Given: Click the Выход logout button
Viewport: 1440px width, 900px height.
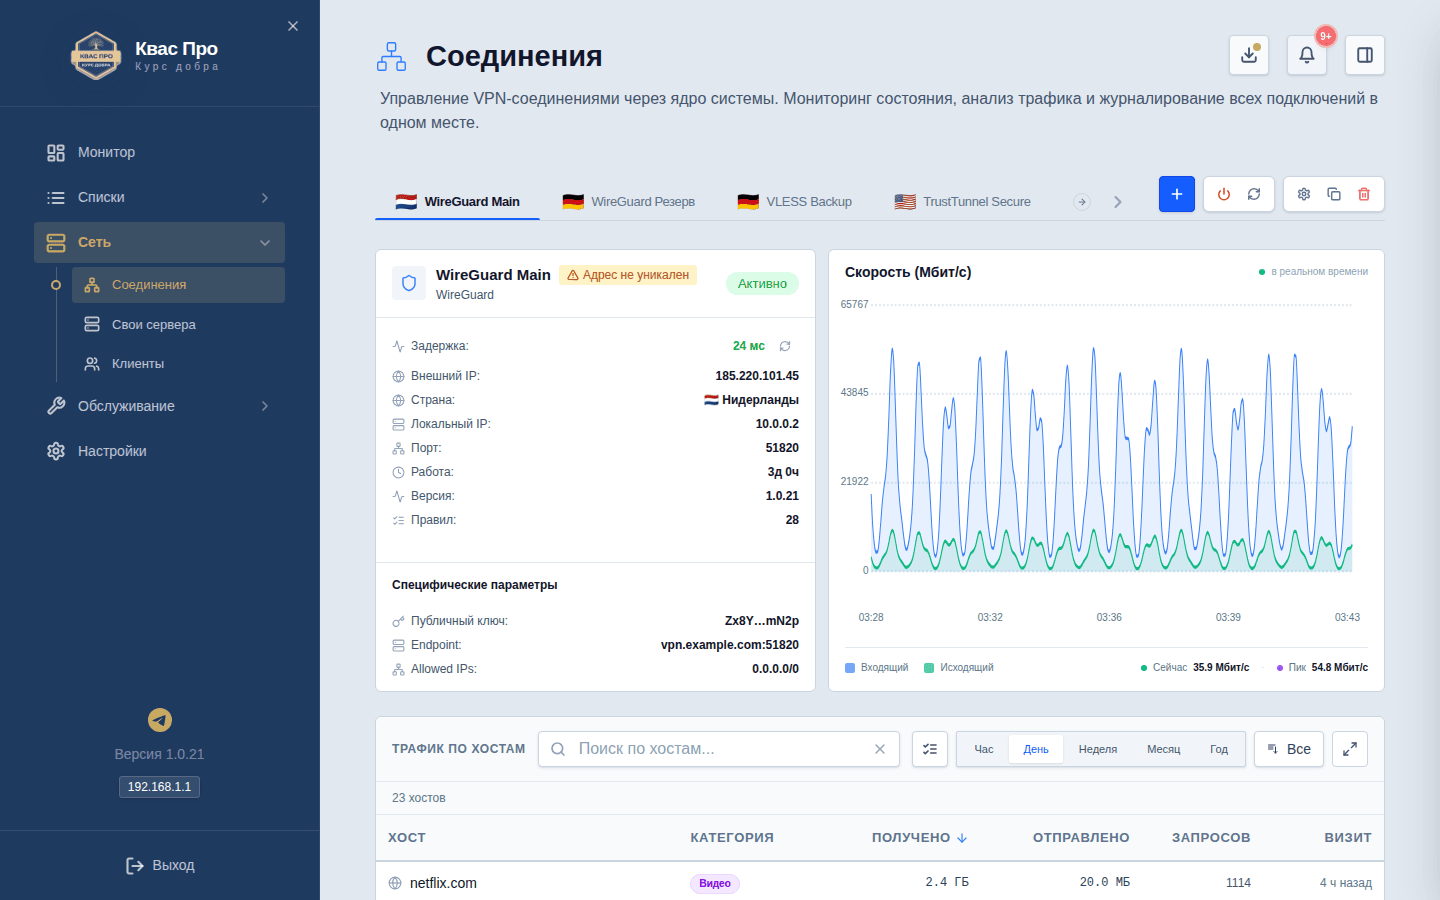Looking at the screenshot, I should (160, 866).
